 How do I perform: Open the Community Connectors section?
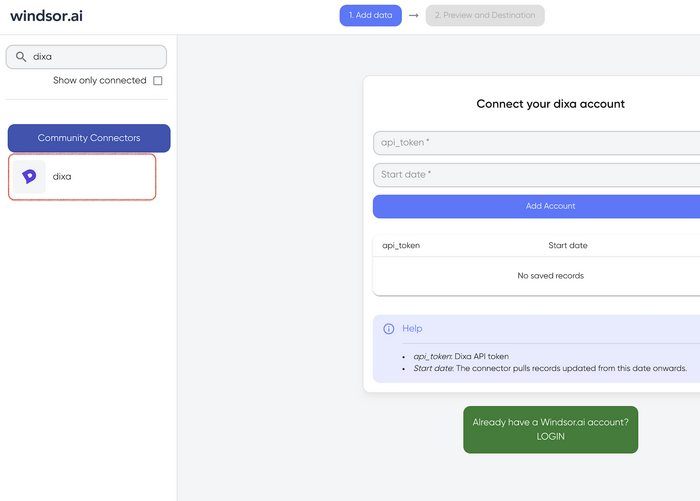click(x=89, y=138)
